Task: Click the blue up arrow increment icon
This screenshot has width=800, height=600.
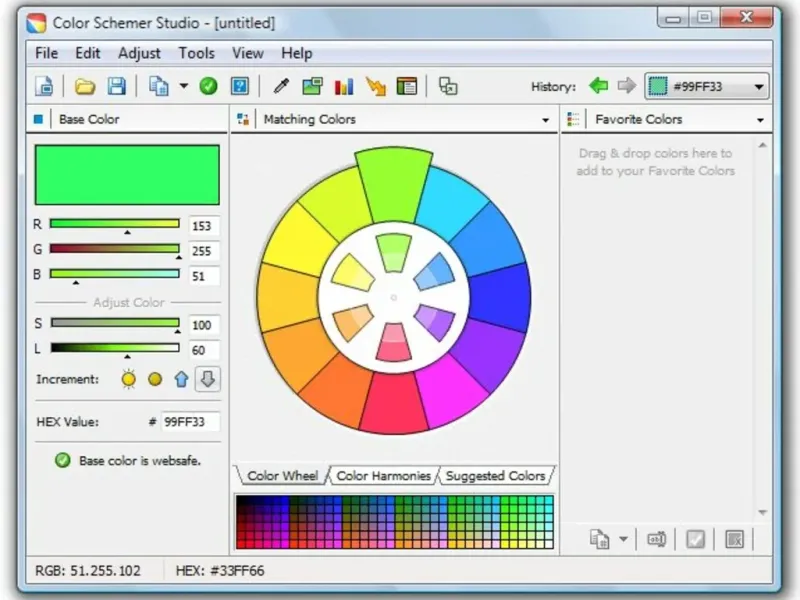Action: [181, 379]
